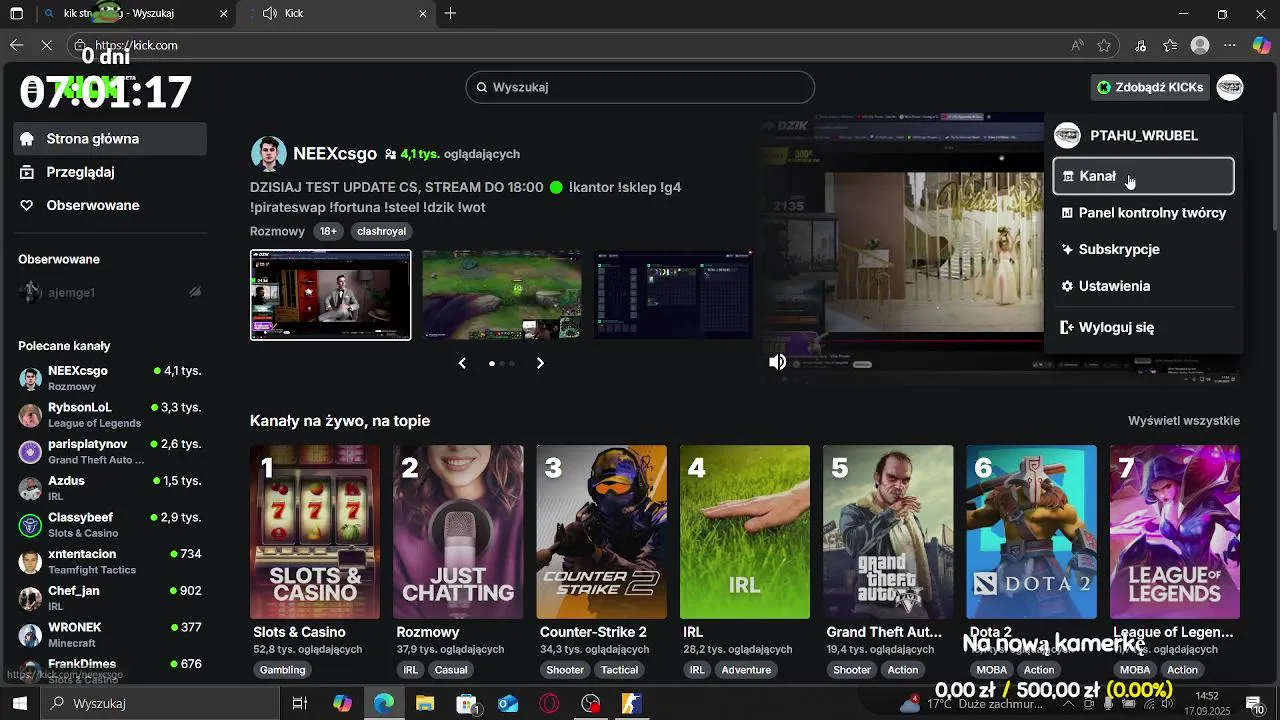Open Opera browser from taskbar

tap(549, 703)
